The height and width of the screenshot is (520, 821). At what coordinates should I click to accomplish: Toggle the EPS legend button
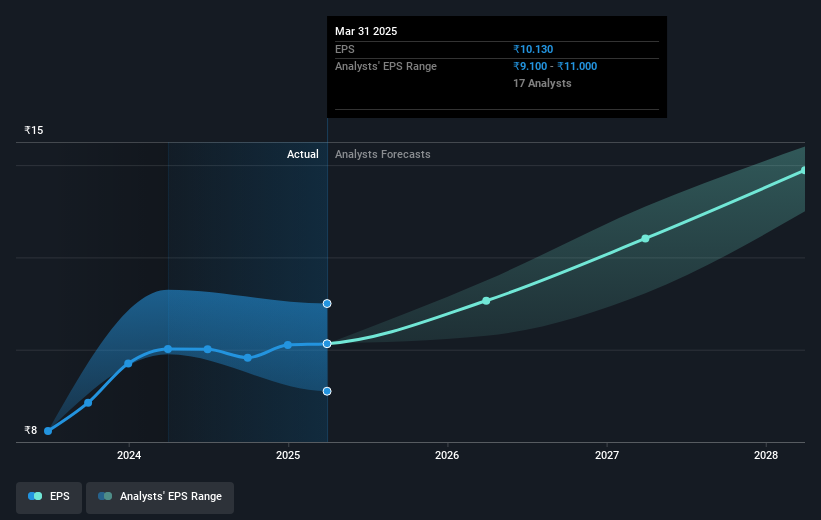pyautogui.click(x=49, y=497)
